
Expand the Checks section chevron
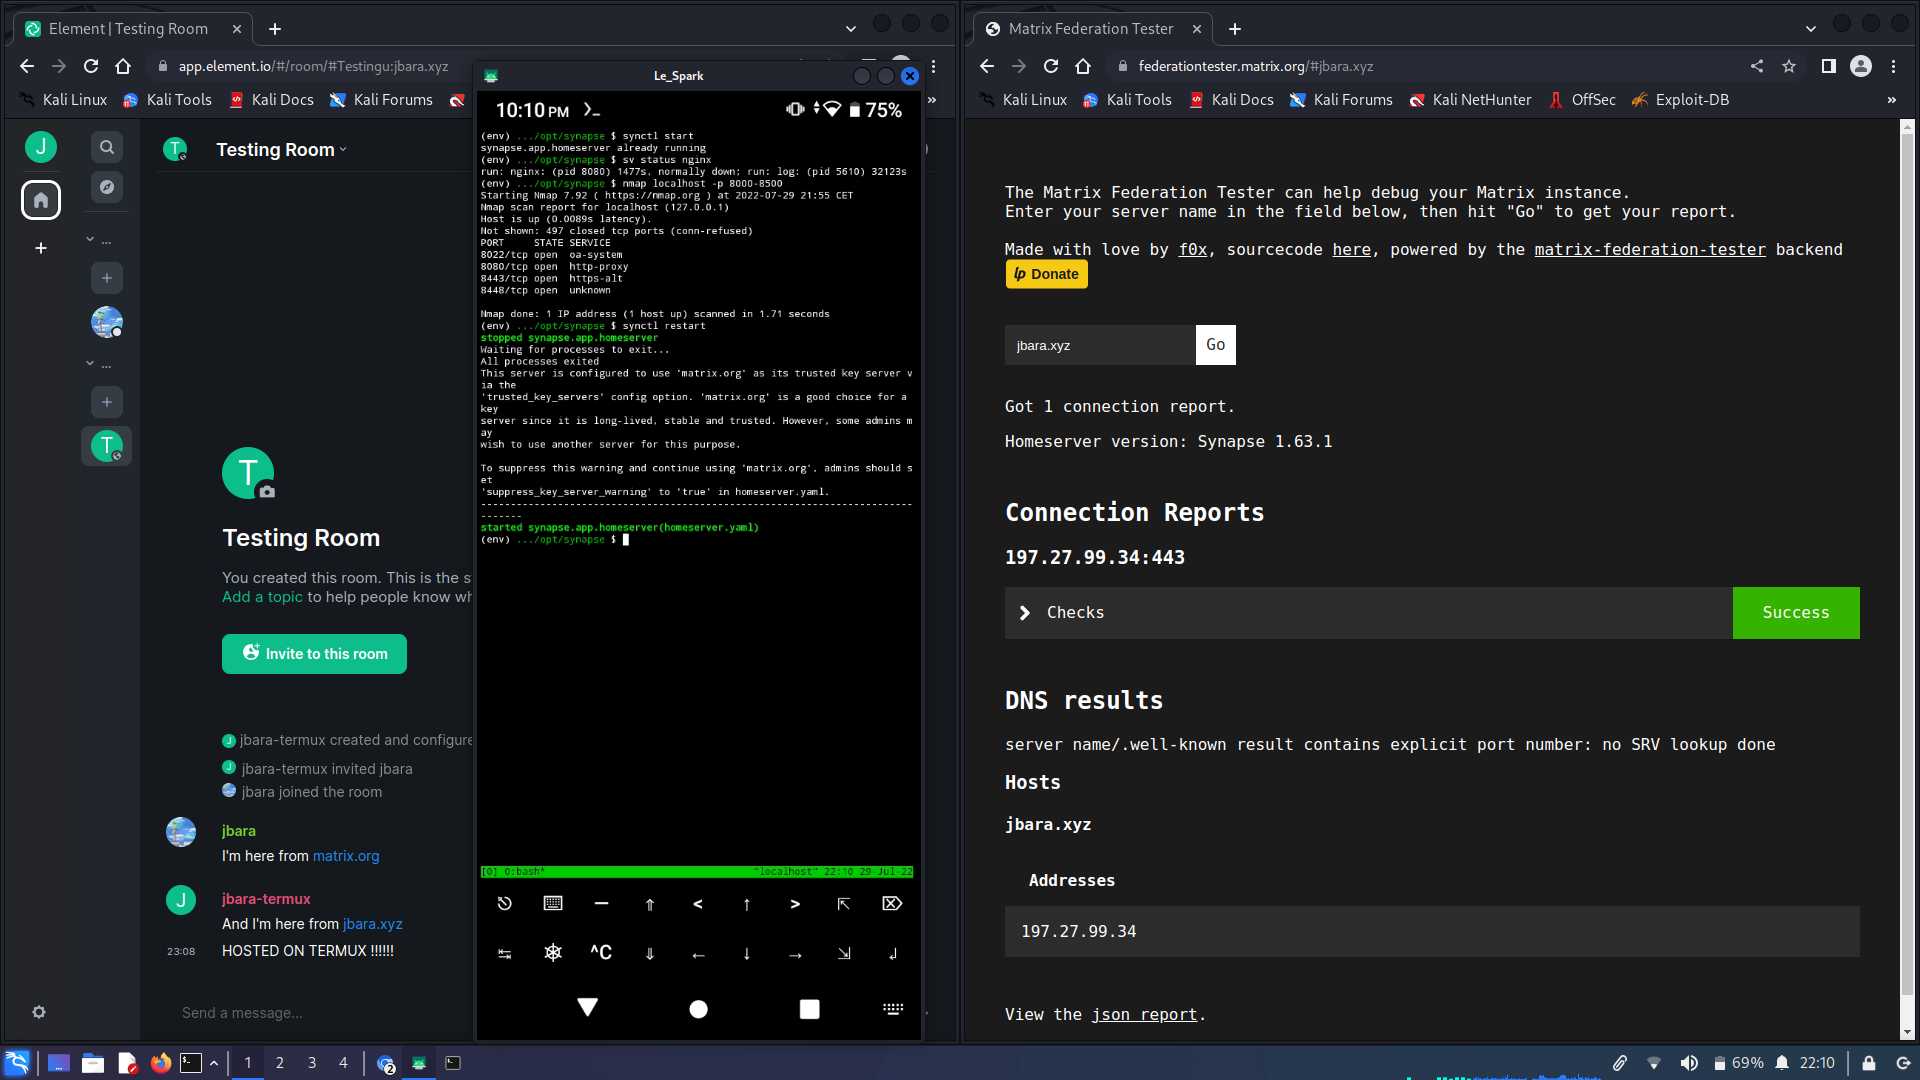coord(1024,613)
